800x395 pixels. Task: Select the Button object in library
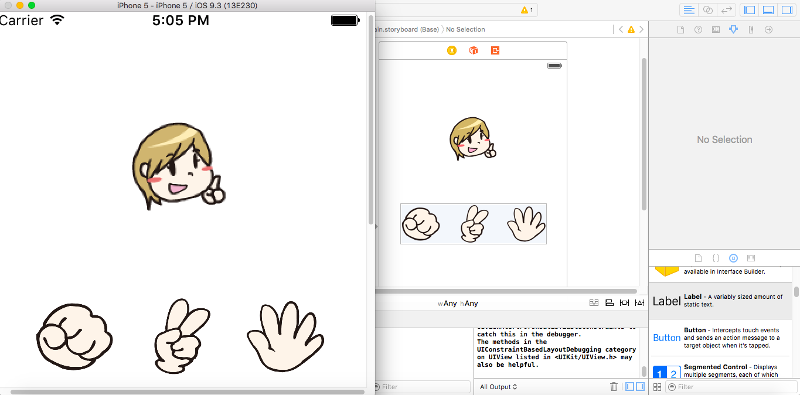pos(720,337)
